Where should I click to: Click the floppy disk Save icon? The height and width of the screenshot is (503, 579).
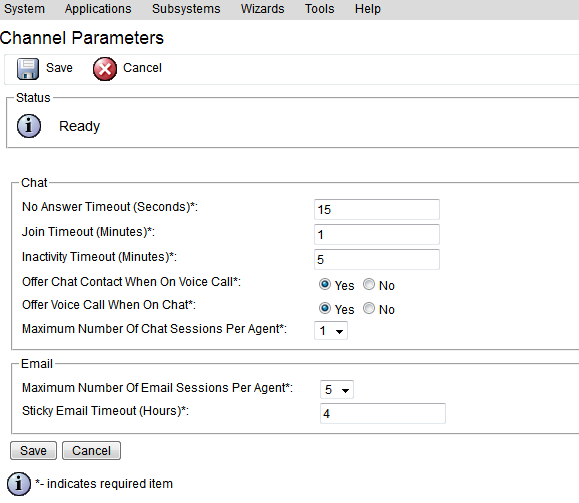[28, 69]
